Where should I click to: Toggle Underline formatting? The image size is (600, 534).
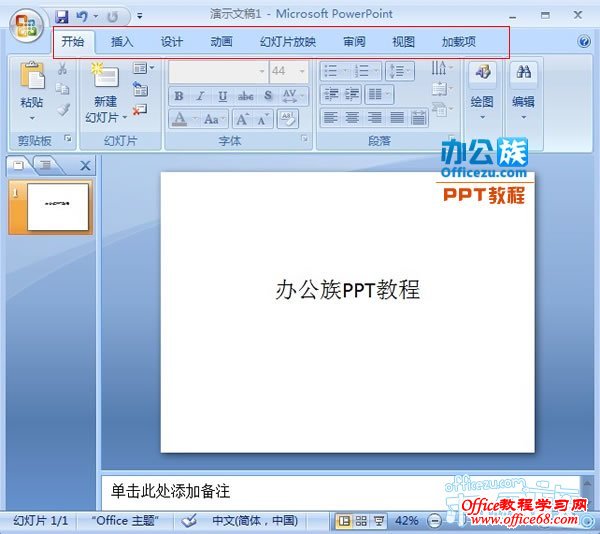point(223,96)
